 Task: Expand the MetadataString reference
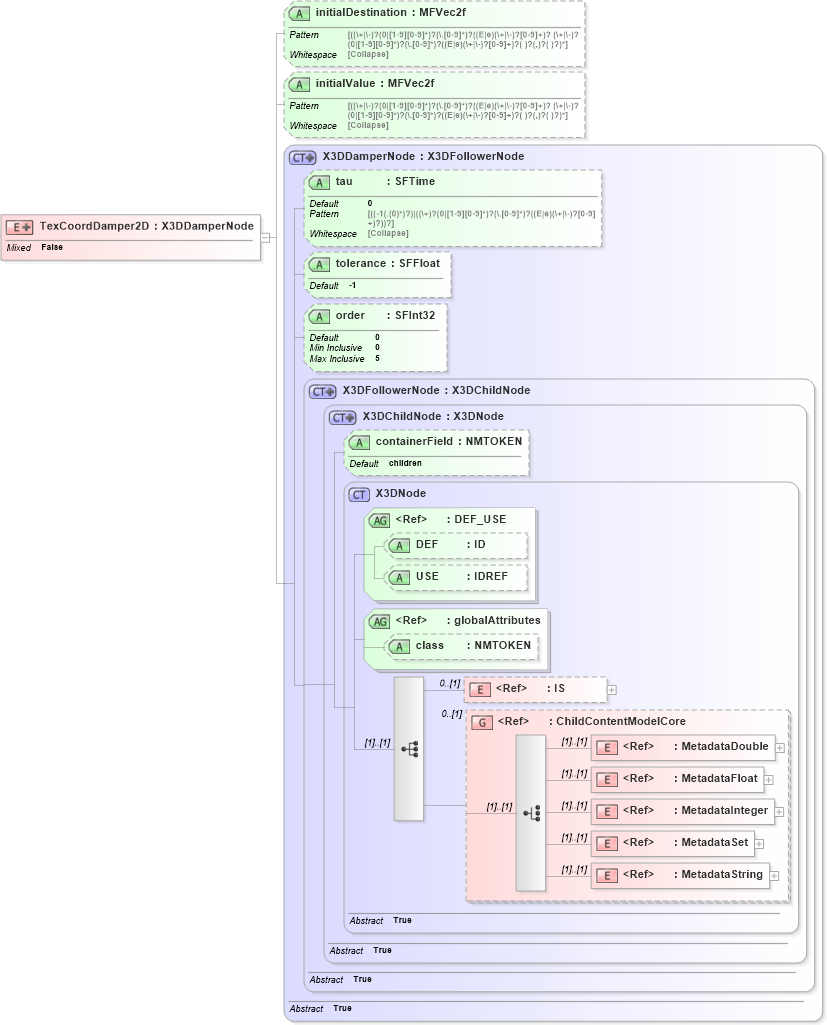[x=774, y=876]
